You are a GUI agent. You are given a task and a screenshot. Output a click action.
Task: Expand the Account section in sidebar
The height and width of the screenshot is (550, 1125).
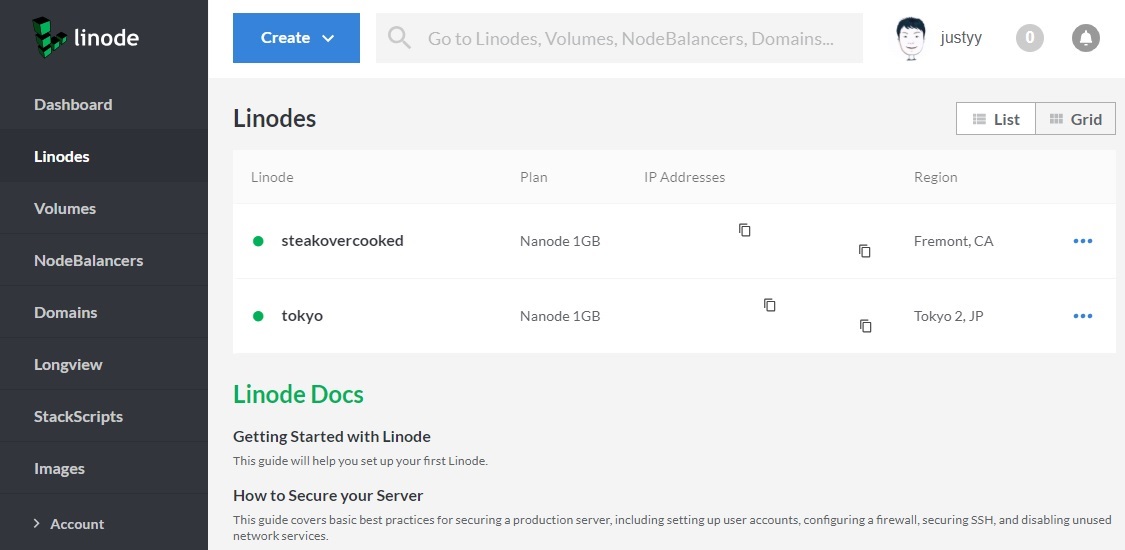tap(69, 524)
